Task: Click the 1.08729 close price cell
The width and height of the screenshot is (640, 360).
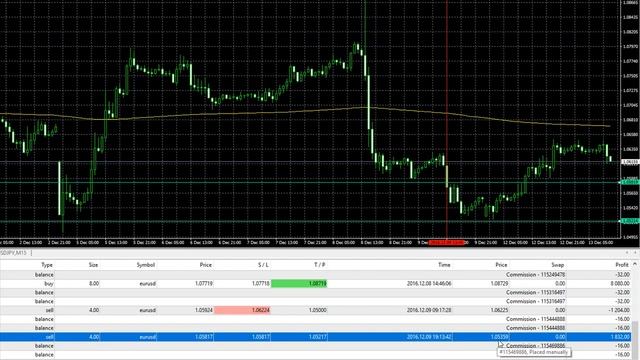Action: click(x=499, y=283)
